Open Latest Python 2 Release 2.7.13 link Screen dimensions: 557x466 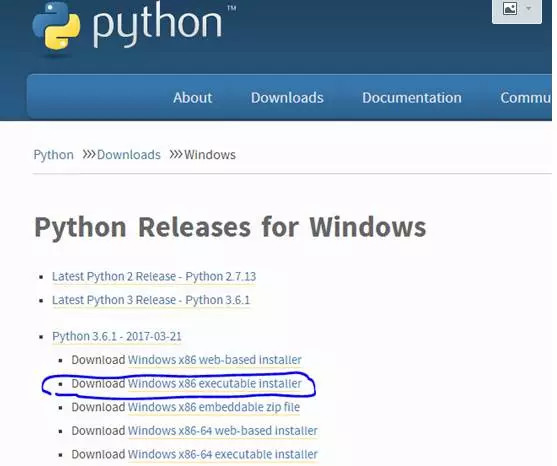coord(154,276)
